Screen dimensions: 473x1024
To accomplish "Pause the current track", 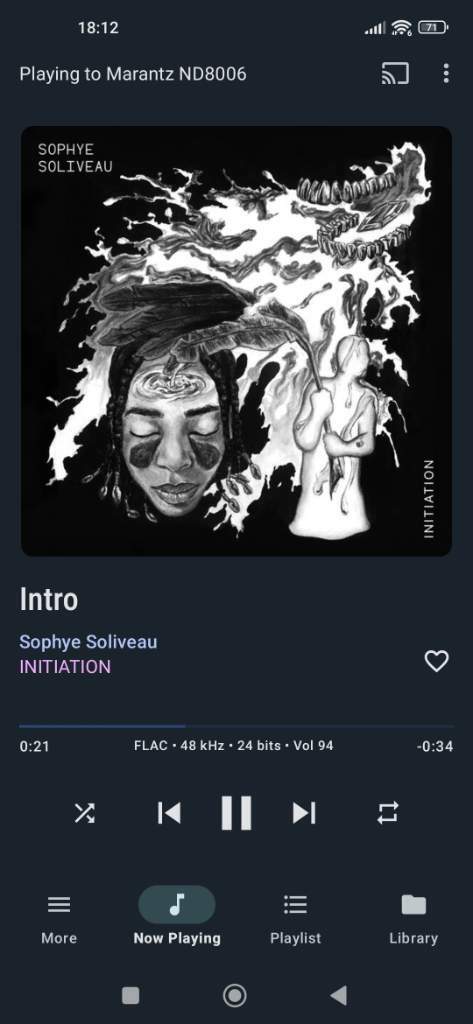I will pos(236,812).
